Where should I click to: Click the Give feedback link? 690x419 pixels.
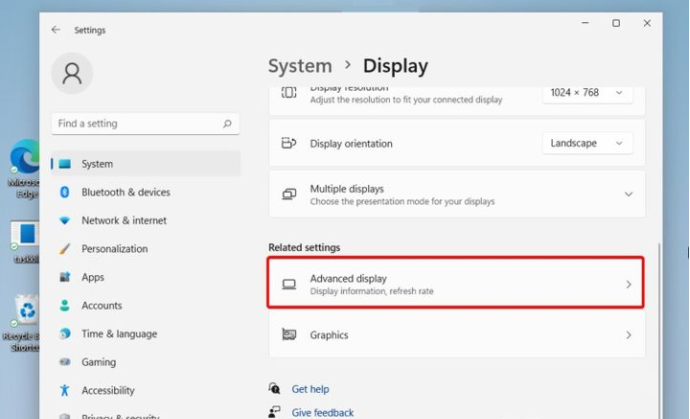(323, 412)
